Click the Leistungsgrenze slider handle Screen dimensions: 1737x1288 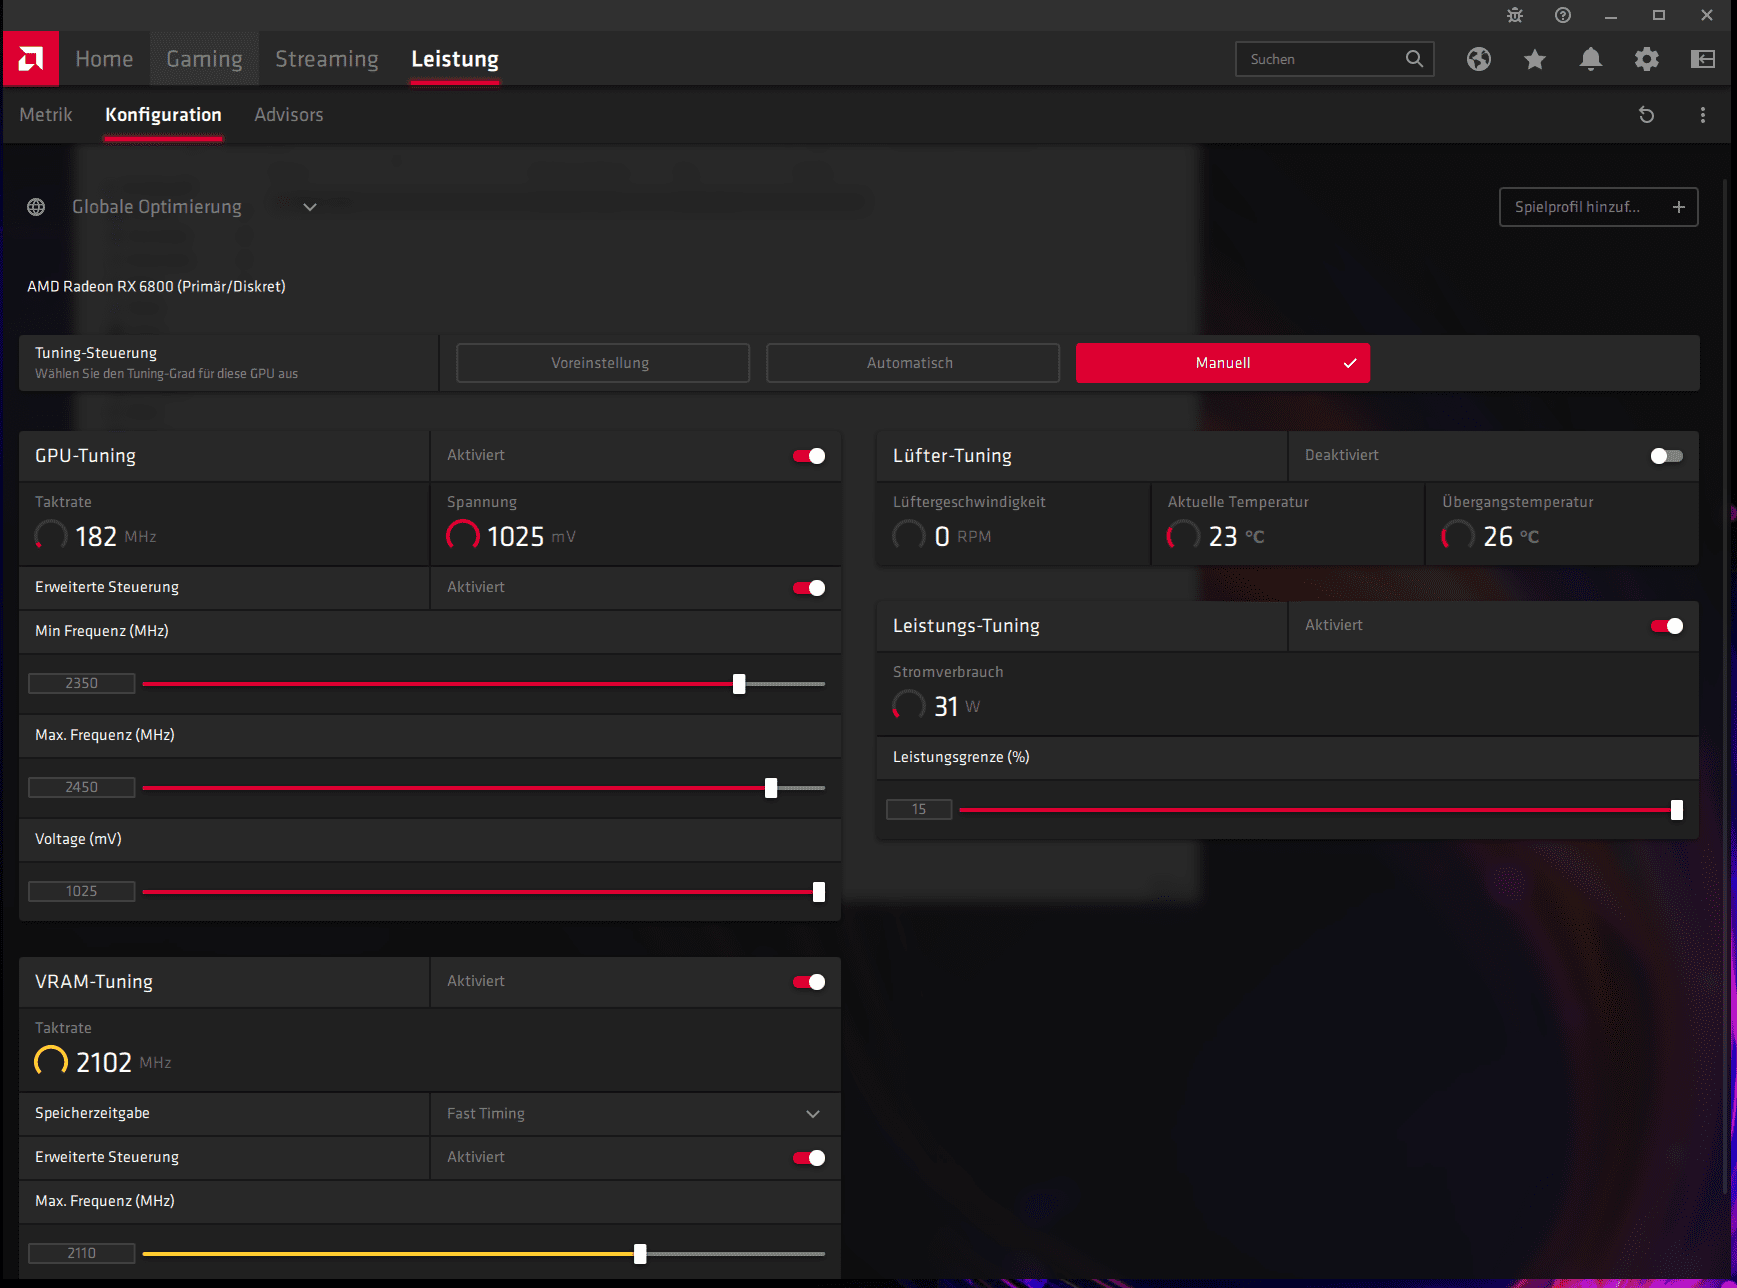(x=1677, y=810)
